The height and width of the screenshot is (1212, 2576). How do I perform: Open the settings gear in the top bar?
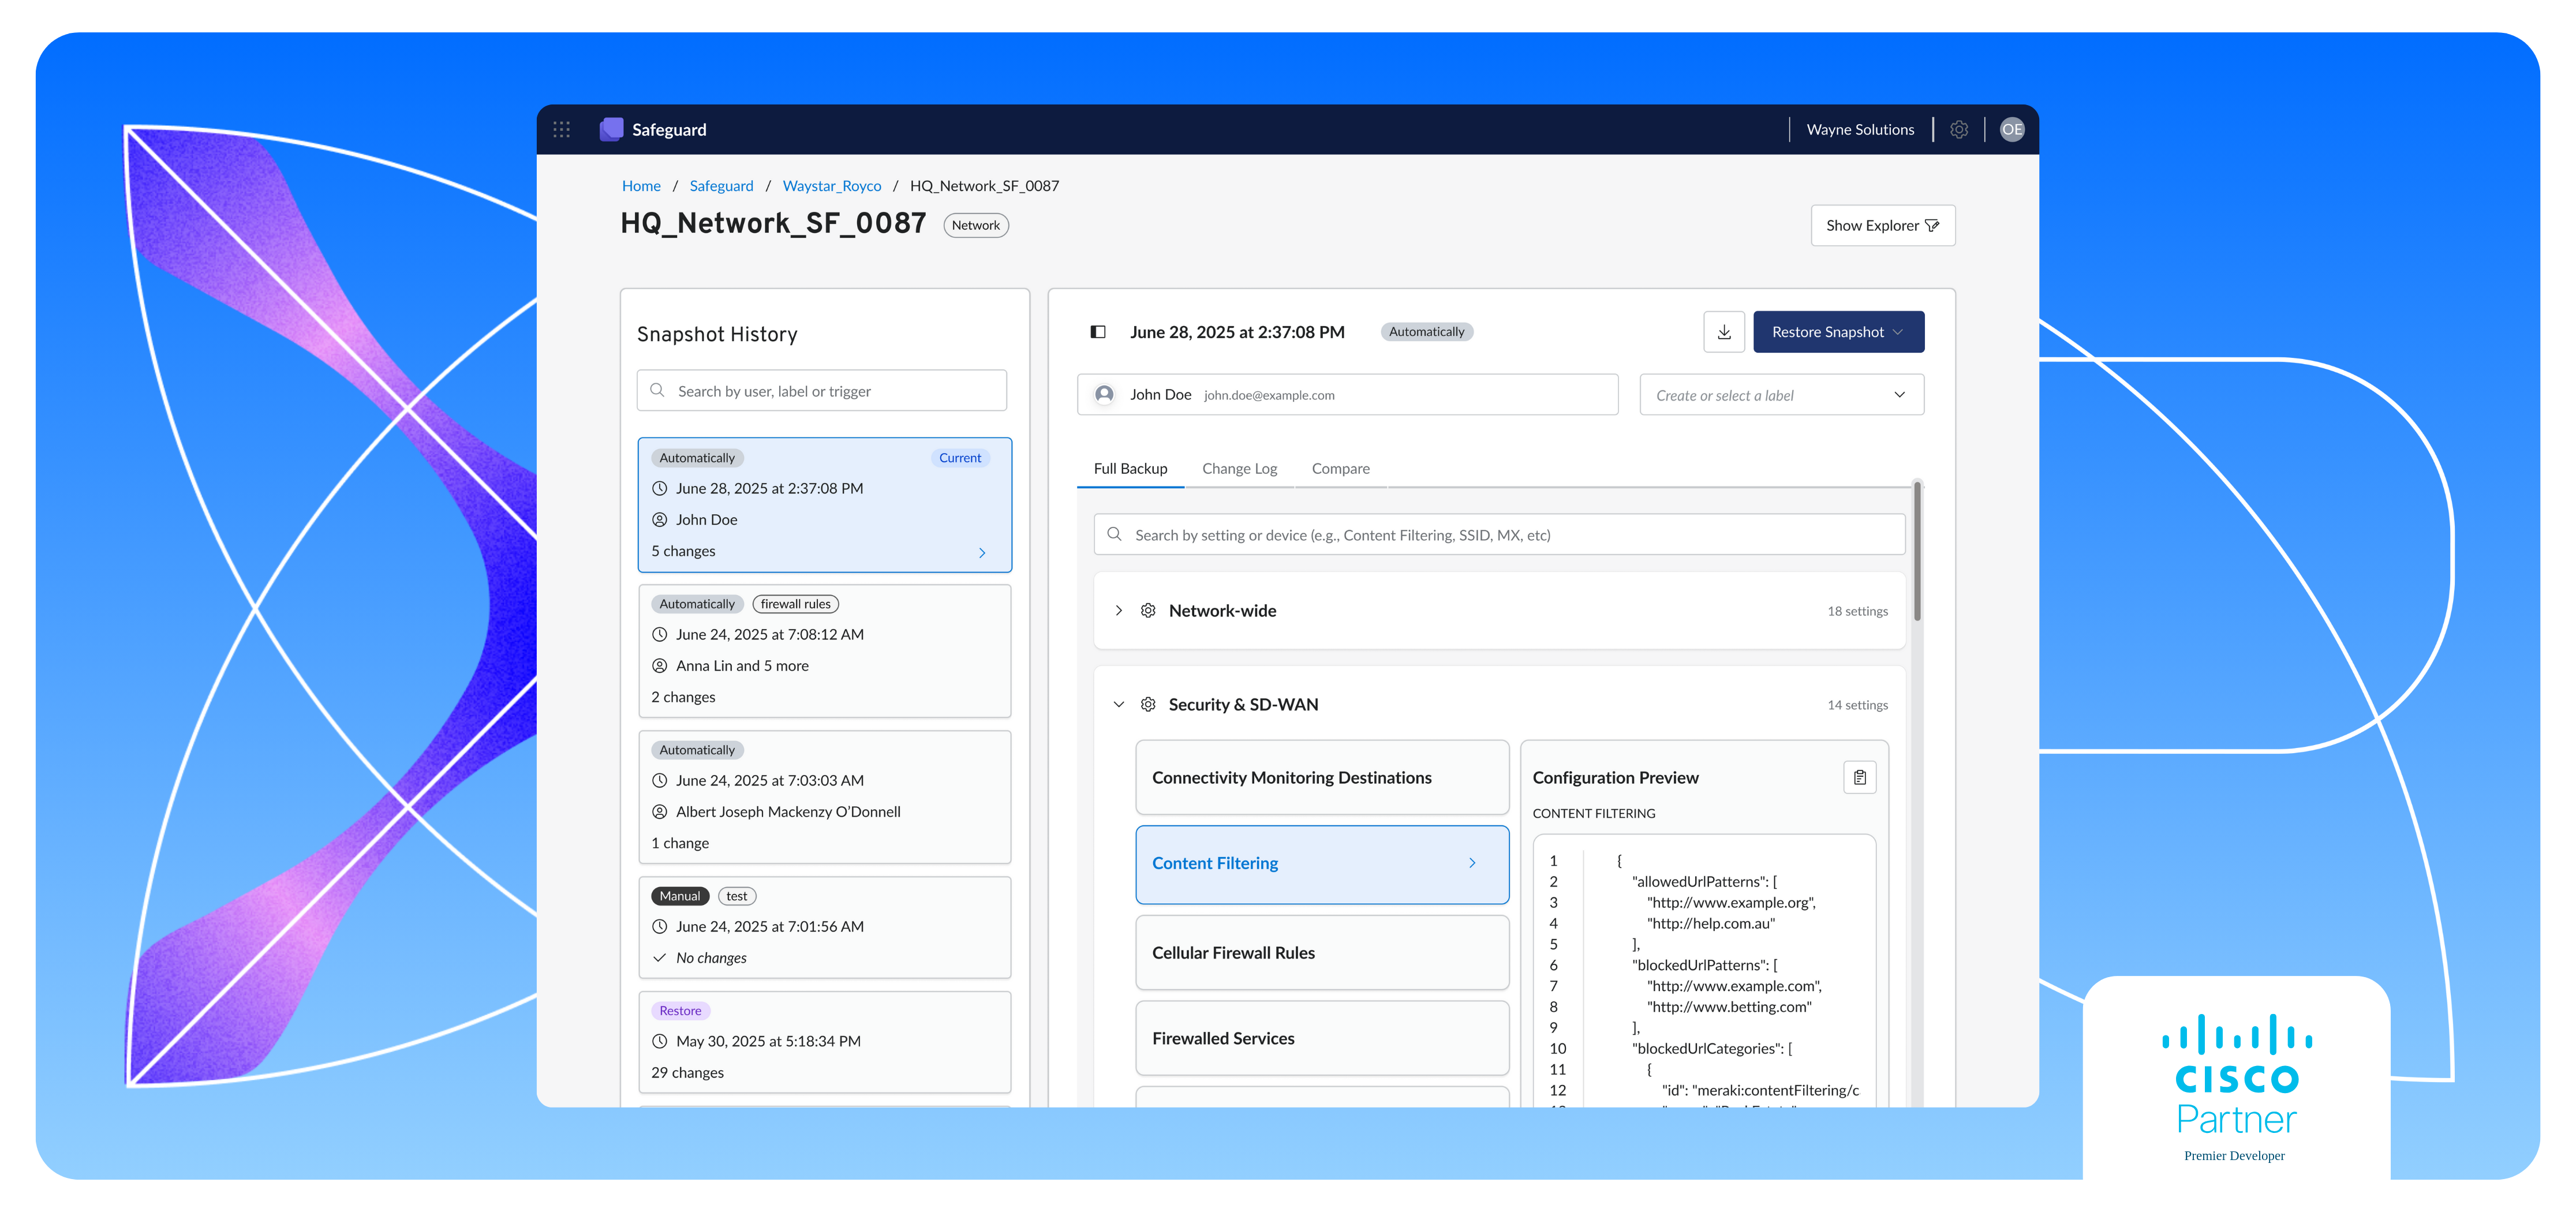[1959, 129]
